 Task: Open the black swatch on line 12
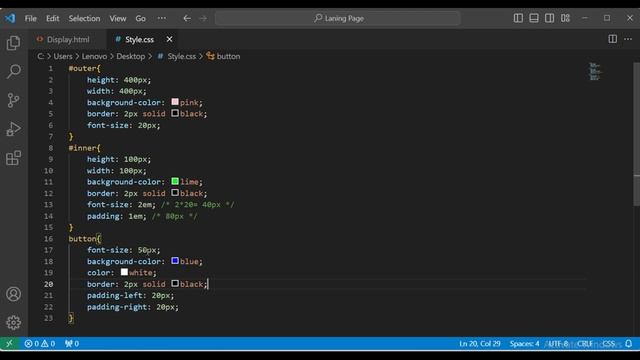click(175, 193)
